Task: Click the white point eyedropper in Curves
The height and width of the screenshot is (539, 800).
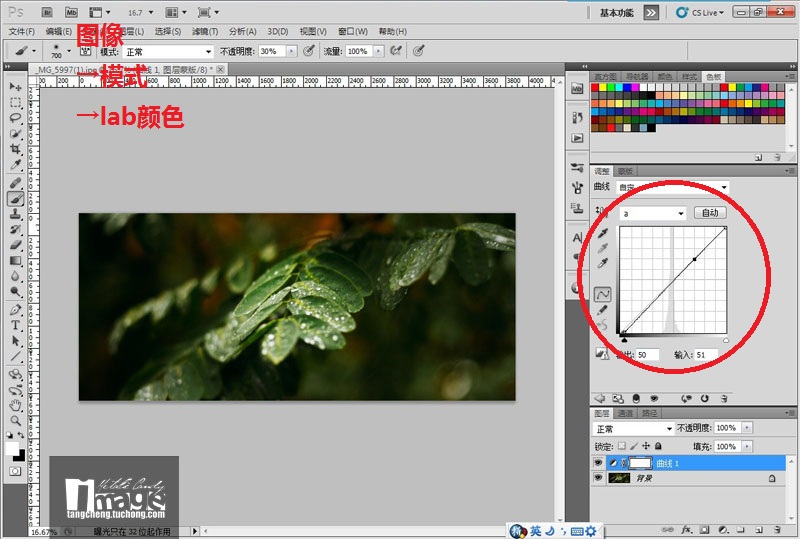Action: point(603,263)
